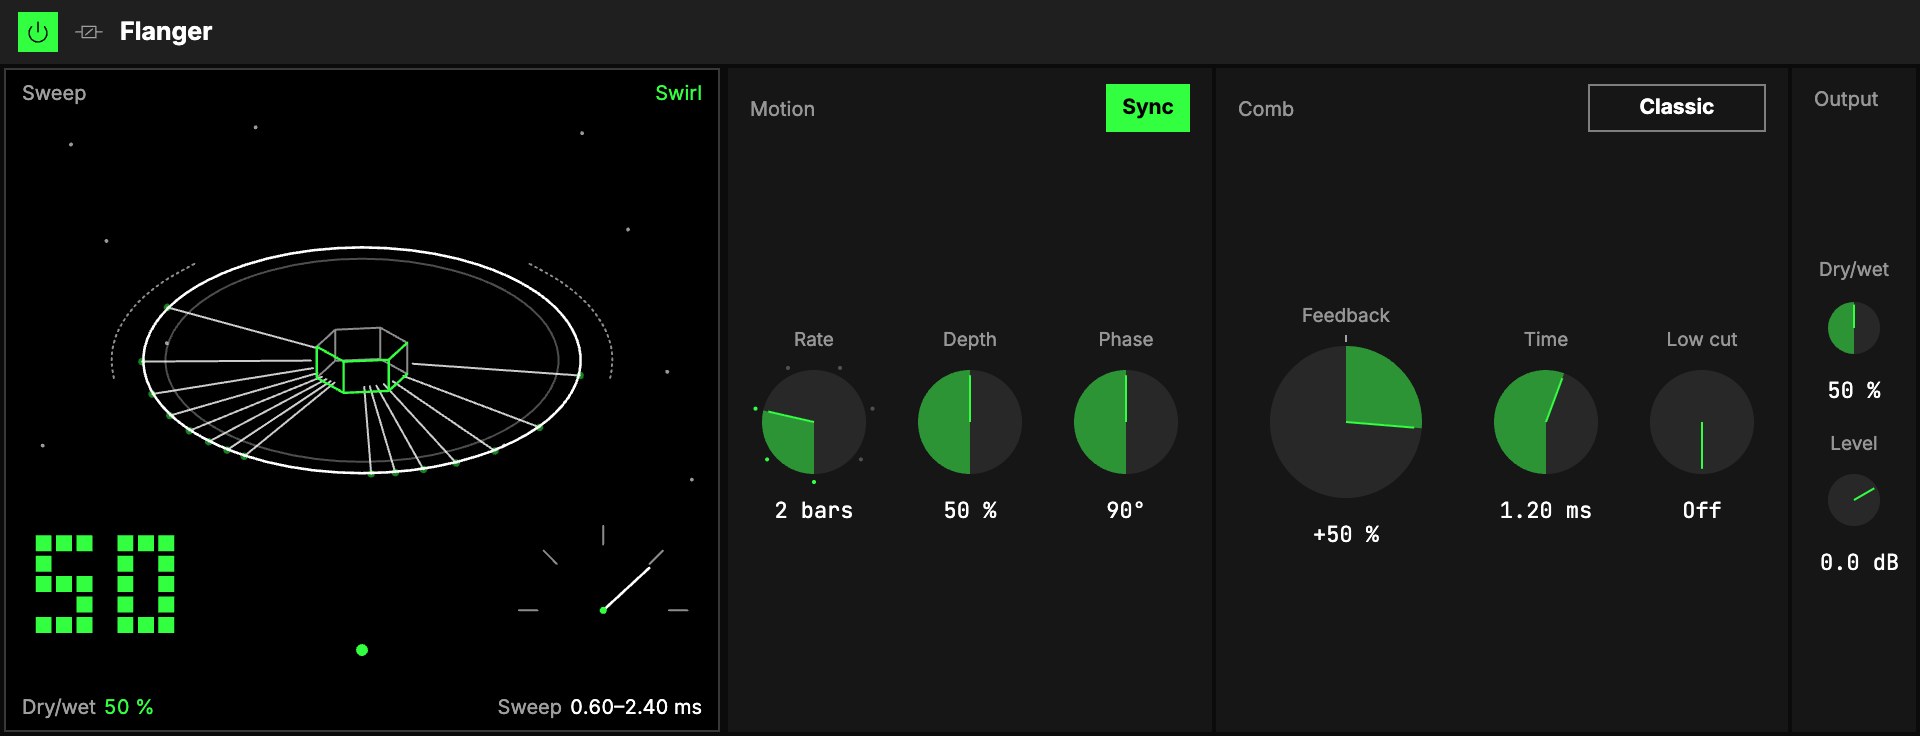Open the Classic comb mode selector
The width and height of the screenshot is (1920, 736).
(1676, 108)
